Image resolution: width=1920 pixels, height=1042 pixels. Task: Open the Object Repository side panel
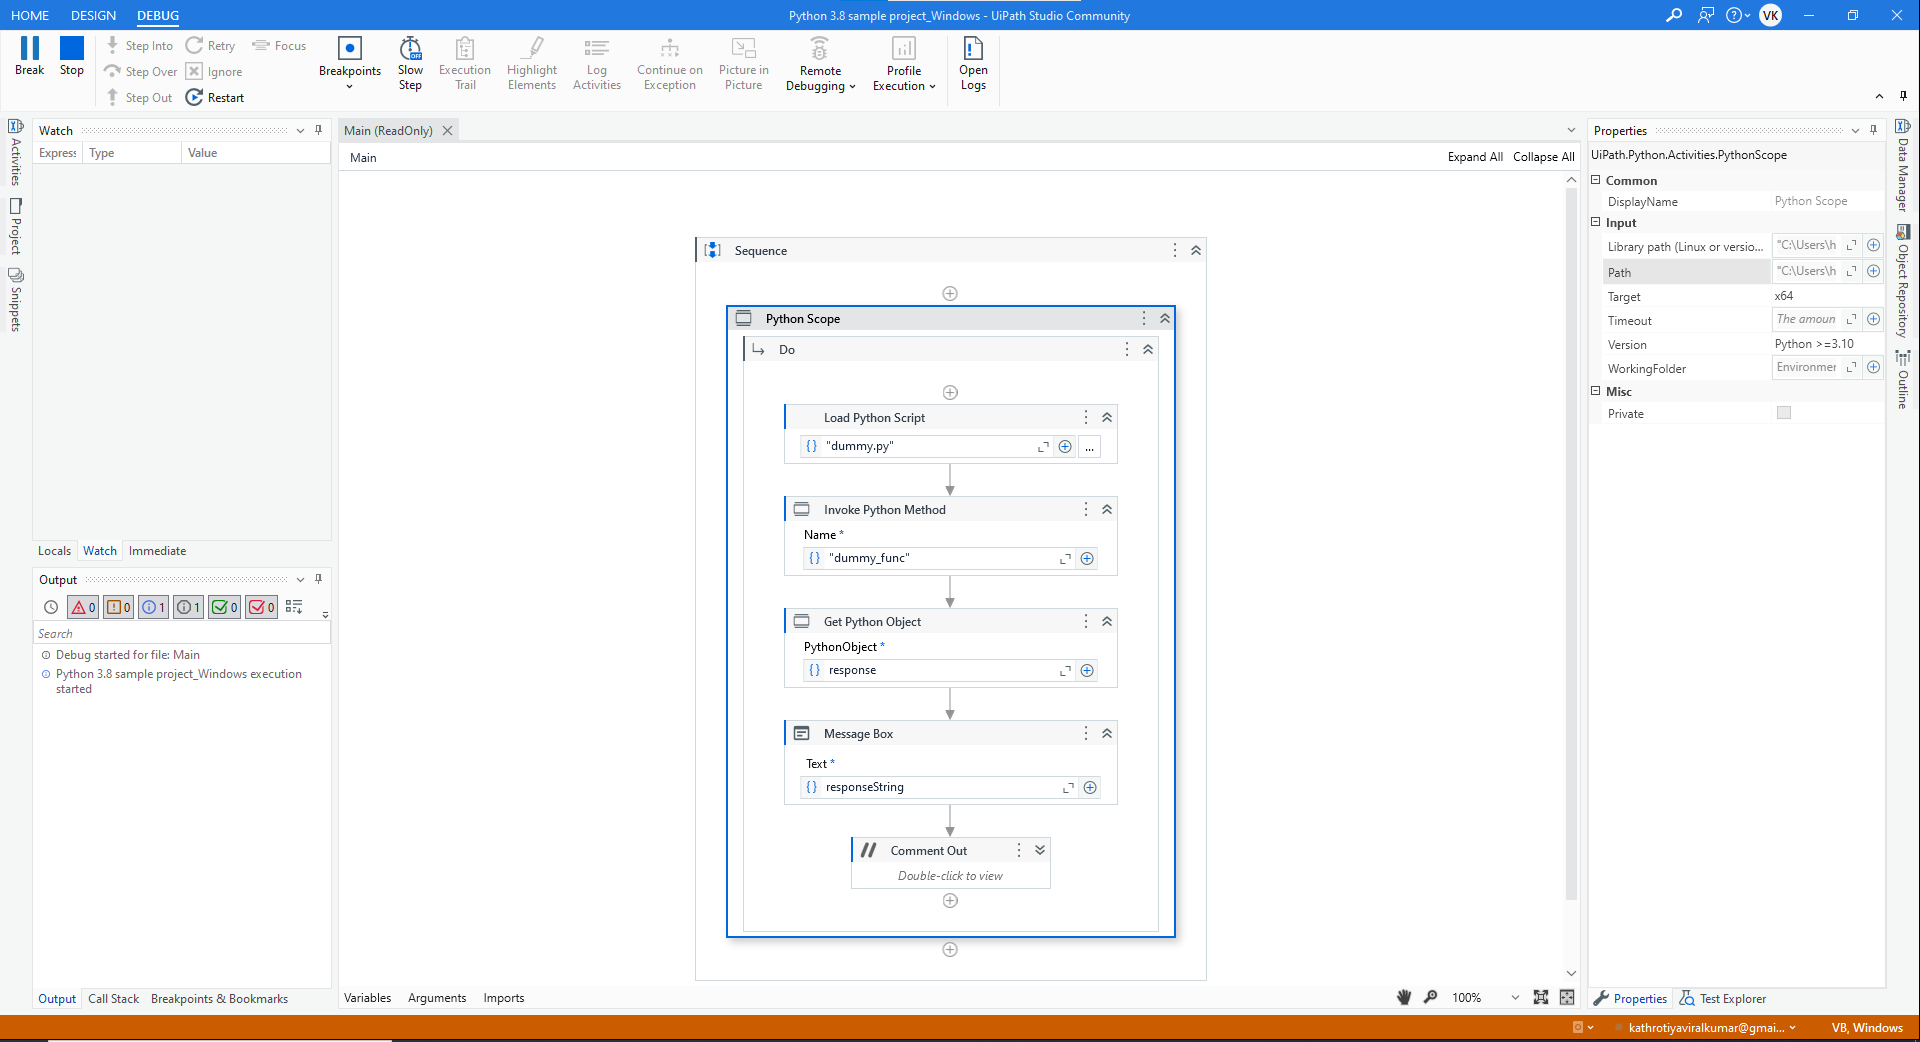coord(1902,281)
